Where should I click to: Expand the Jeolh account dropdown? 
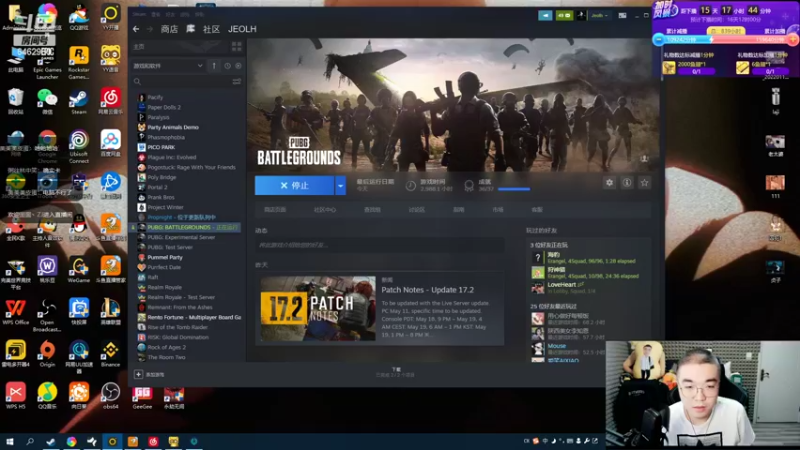(x=599, y=15)
